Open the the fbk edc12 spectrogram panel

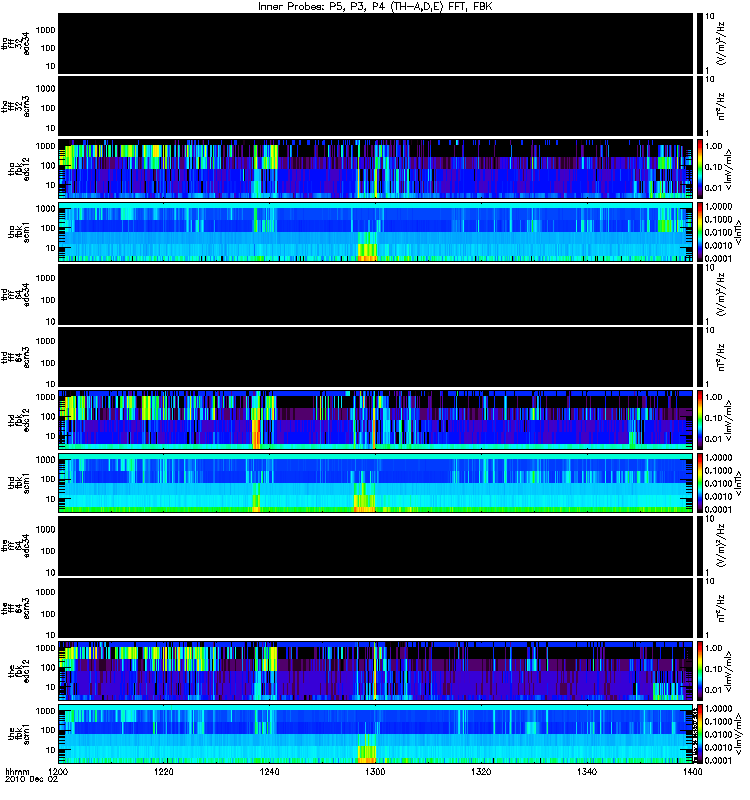[x=376, y=671]
